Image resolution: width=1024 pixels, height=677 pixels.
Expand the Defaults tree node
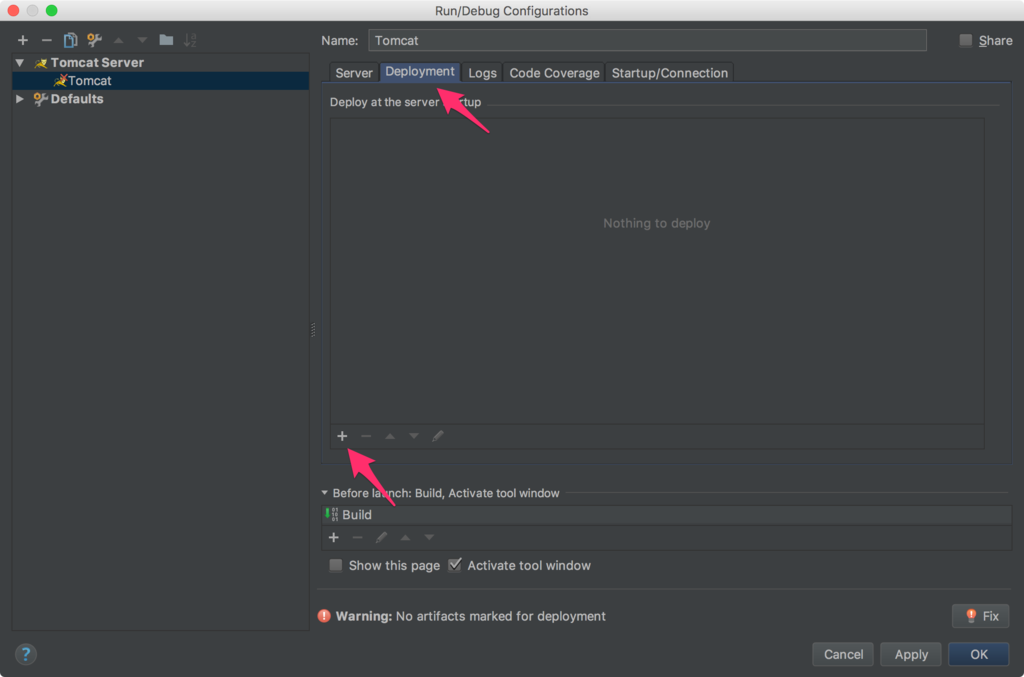(20, 99)
